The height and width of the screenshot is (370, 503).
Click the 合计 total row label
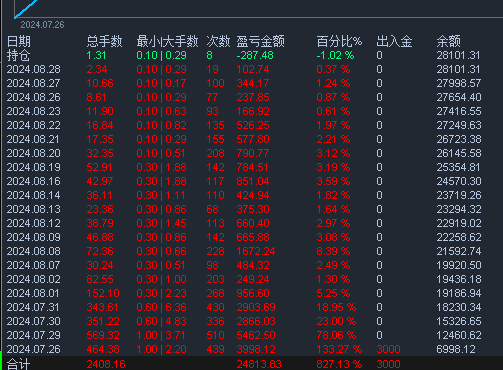(x=19, y=364)
